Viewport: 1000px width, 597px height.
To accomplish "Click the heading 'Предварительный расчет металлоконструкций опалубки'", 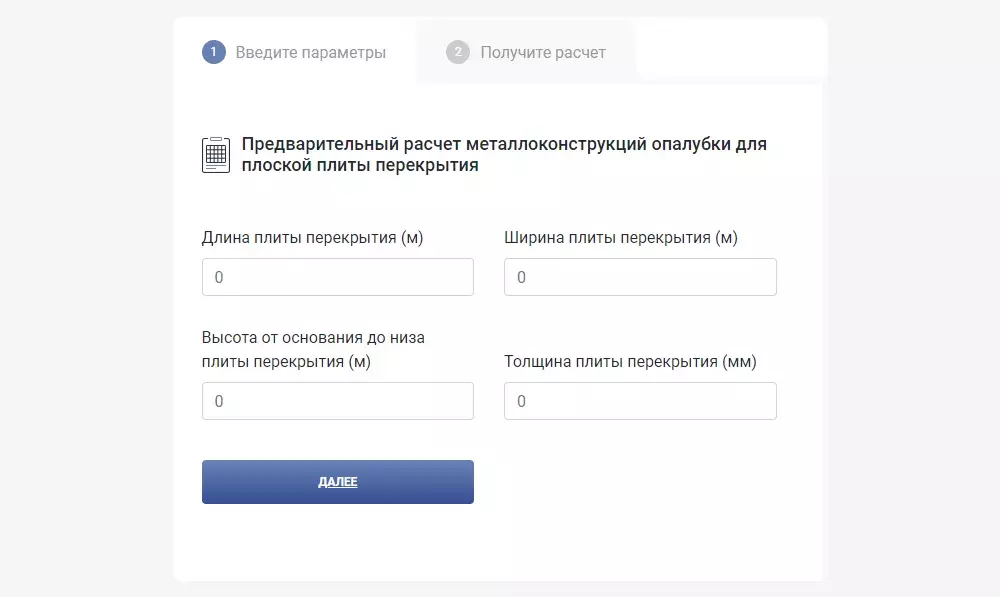I will pos(503,154).
